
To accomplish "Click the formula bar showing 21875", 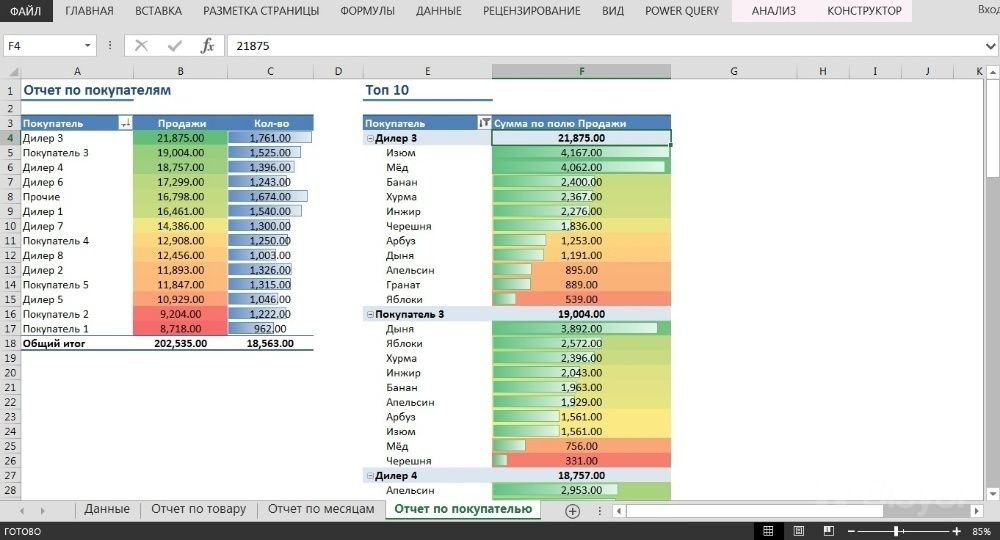I will 600,46.
